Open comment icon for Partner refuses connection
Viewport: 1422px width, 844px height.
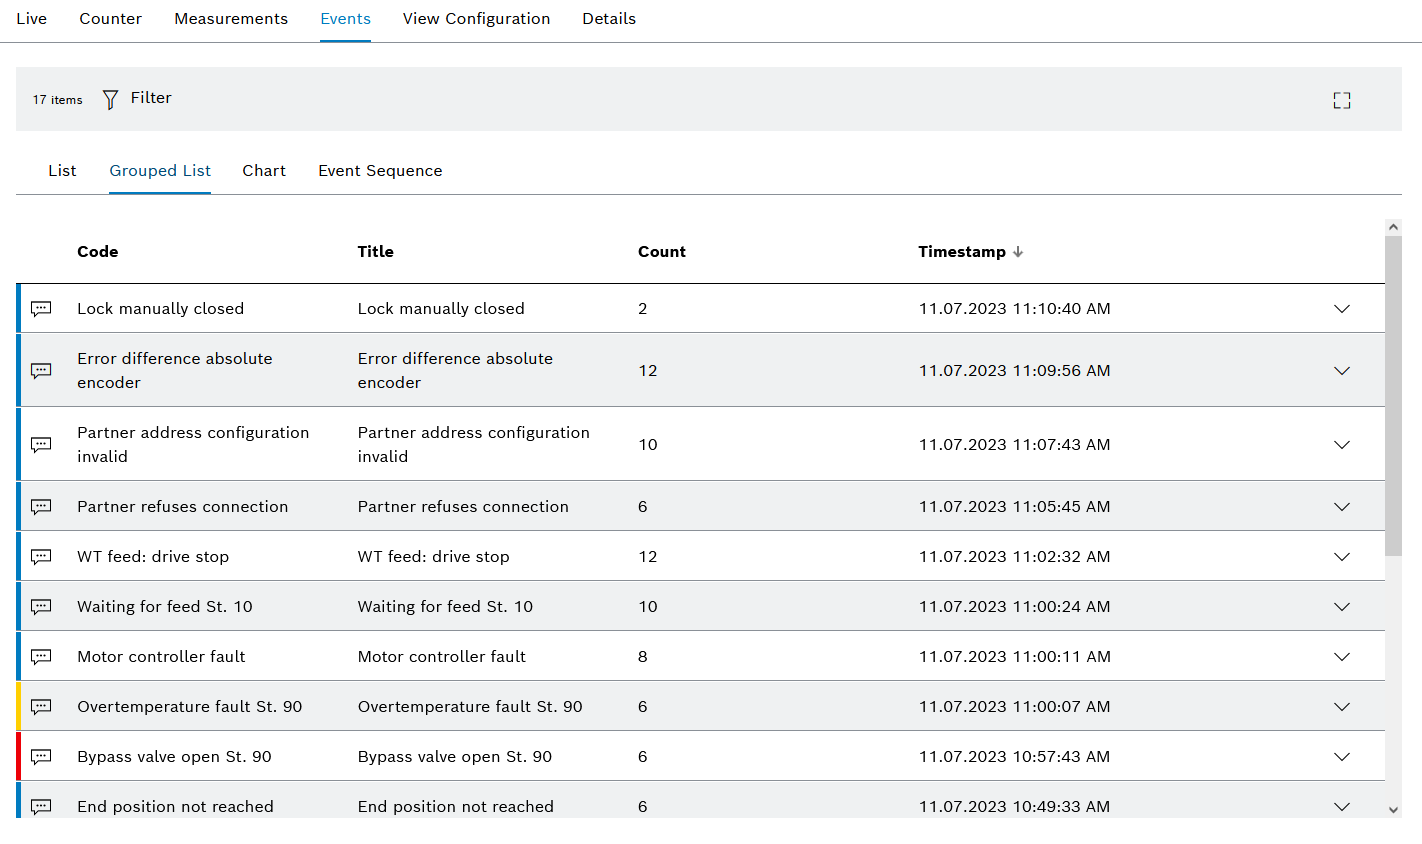pyautogui.click(x=41, y=507)
